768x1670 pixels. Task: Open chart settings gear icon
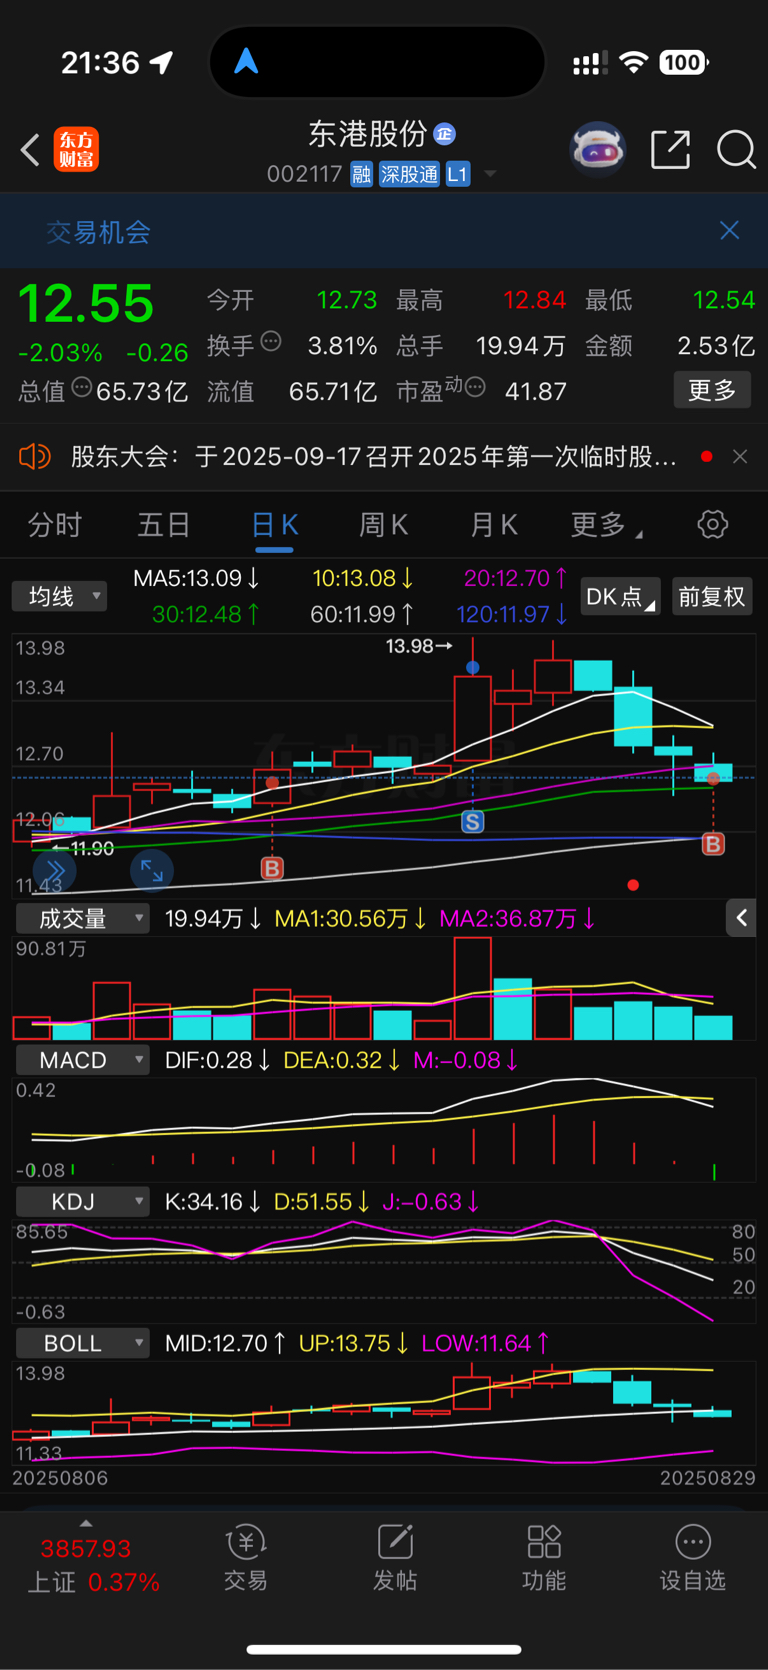coord(712,524)
